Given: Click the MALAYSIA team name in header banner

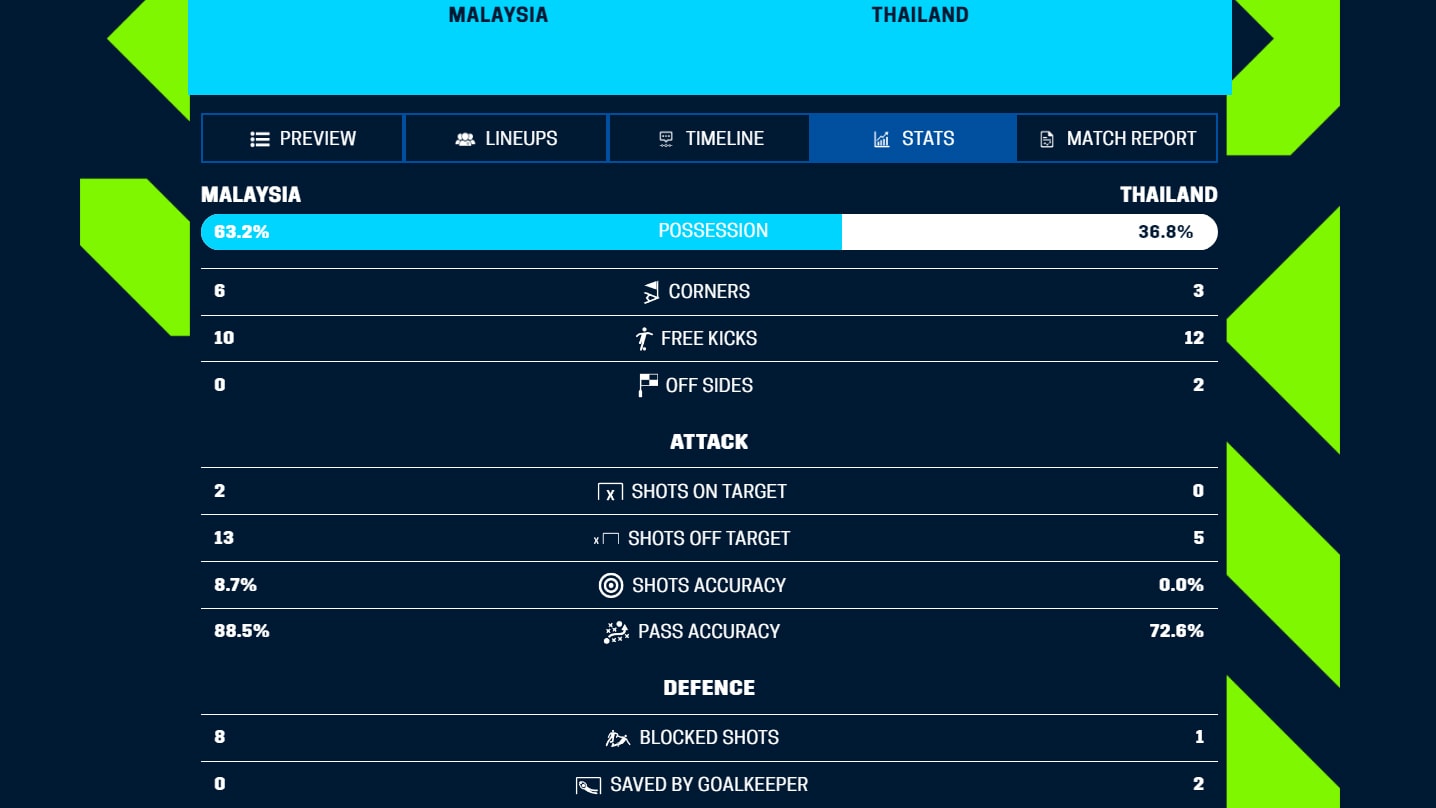Looking at the screenshot, I should point(498,15).
